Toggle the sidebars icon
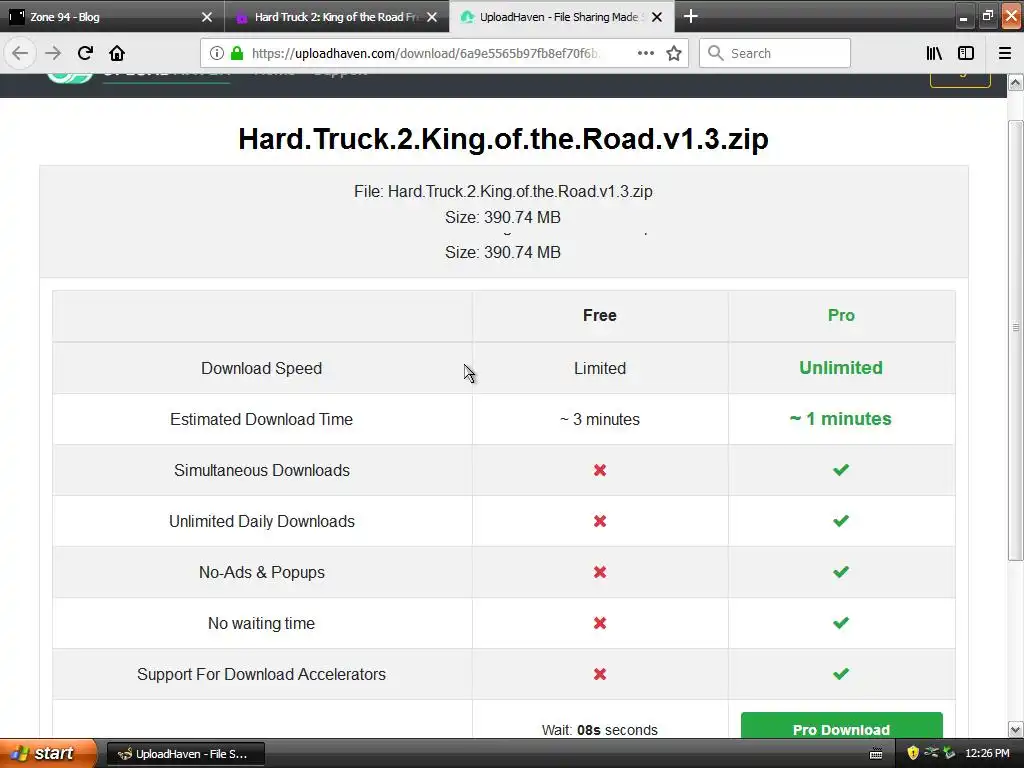 pyautogui.click(x=966, y=53)
